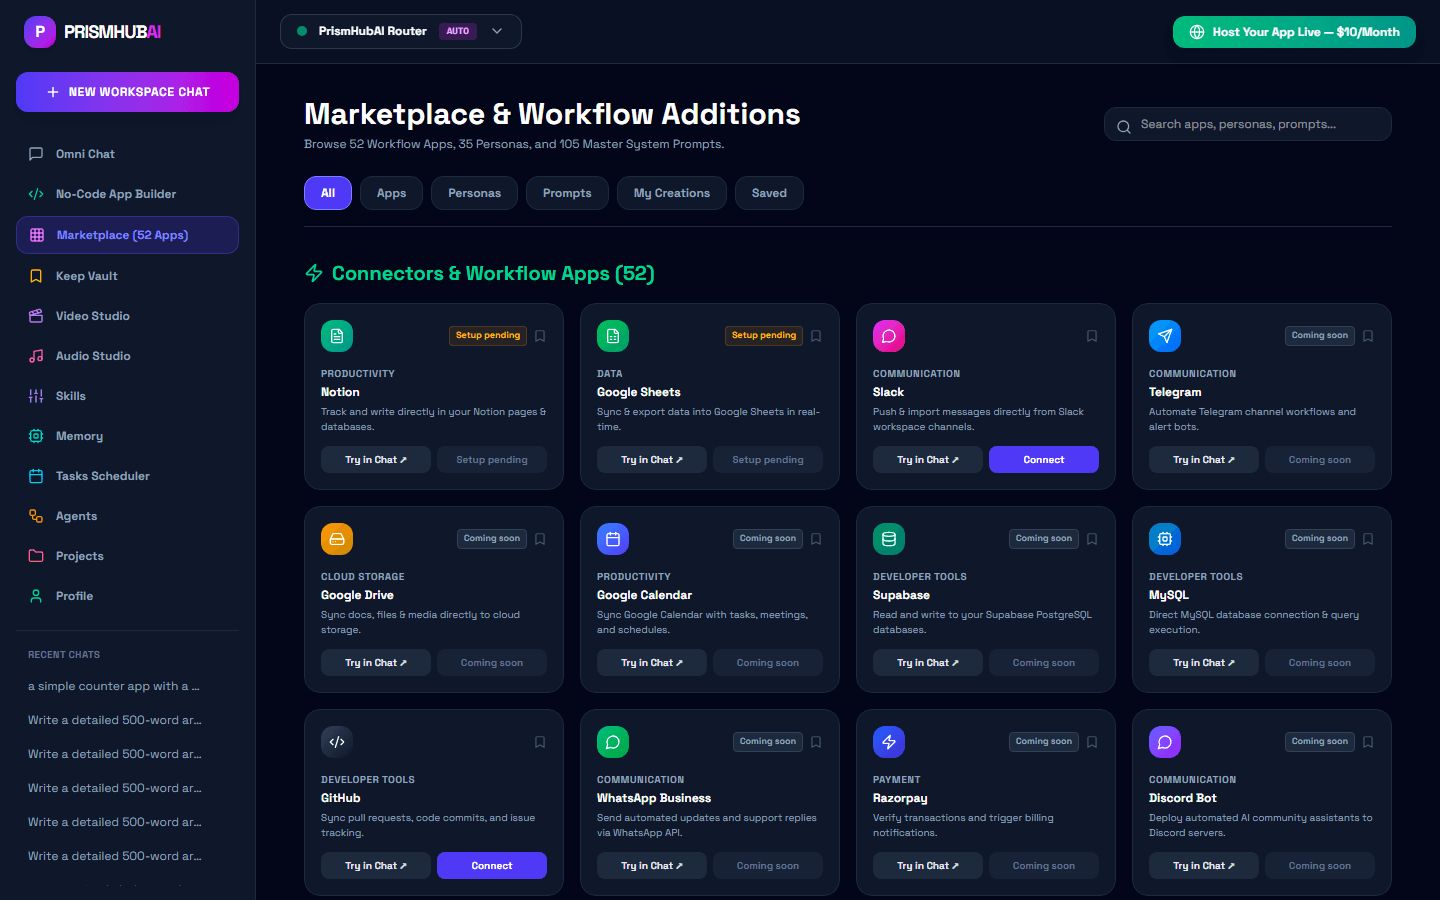
Task: Bookmark the Discord Bot card
Action: (1368, 742)
